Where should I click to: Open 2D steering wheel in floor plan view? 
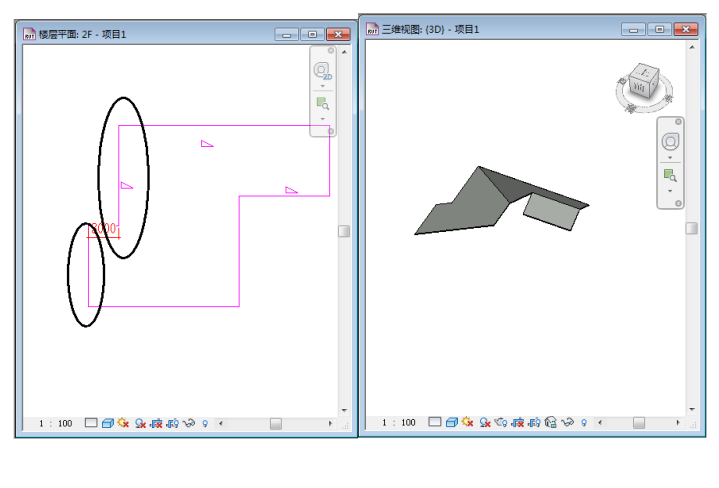322,71
